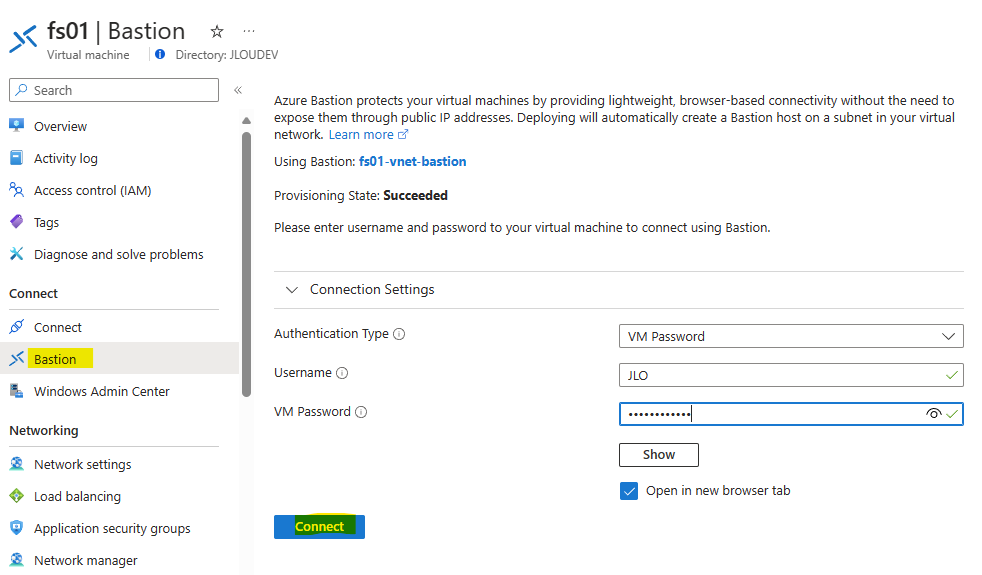Open the ellipsis more options menu
The image size is (982, 575).
tap(249, 31)
